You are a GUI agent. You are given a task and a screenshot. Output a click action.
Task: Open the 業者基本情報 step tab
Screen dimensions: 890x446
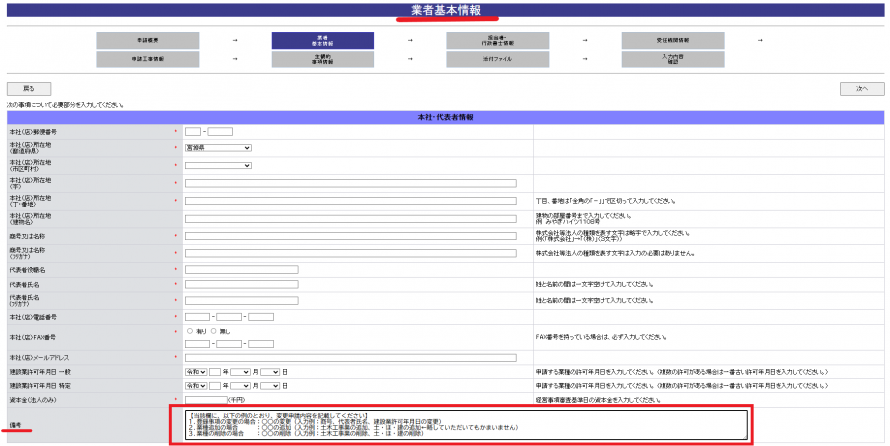coord(322,41)
